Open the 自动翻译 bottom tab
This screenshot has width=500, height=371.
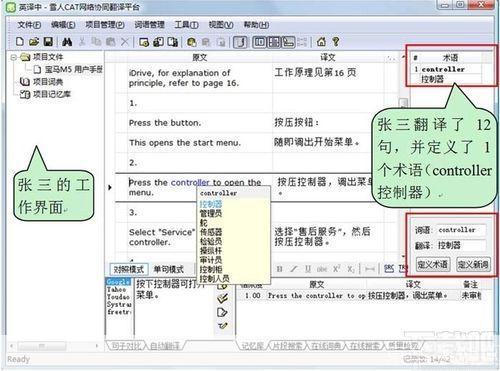coord(165,346)
